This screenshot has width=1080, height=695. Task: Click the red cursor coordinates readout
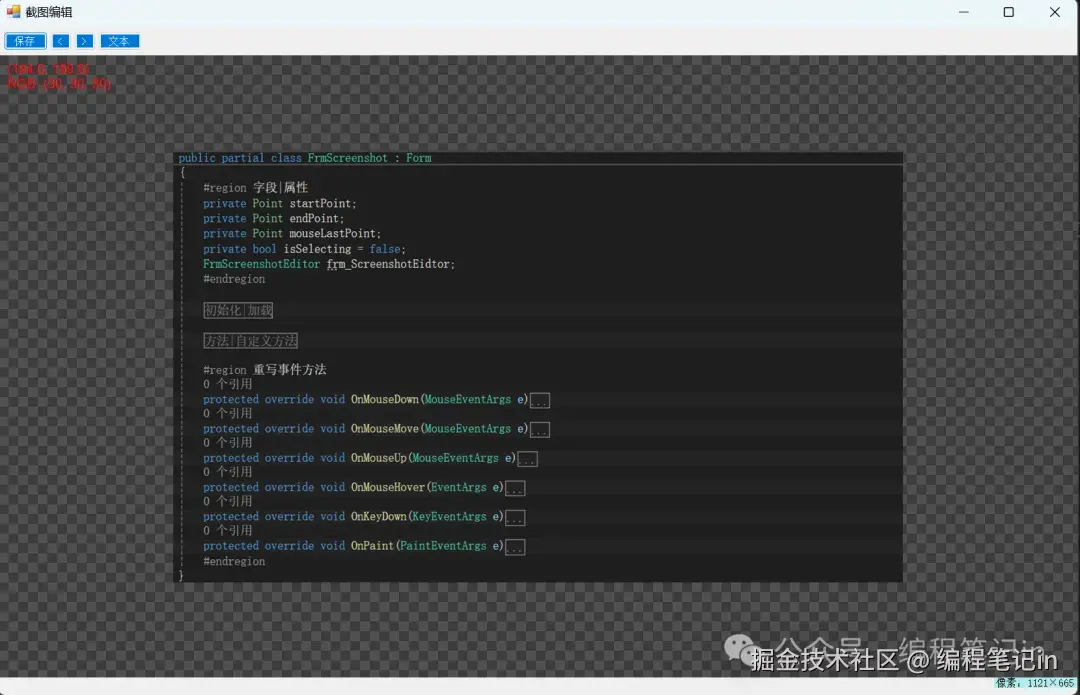[48, 70]
